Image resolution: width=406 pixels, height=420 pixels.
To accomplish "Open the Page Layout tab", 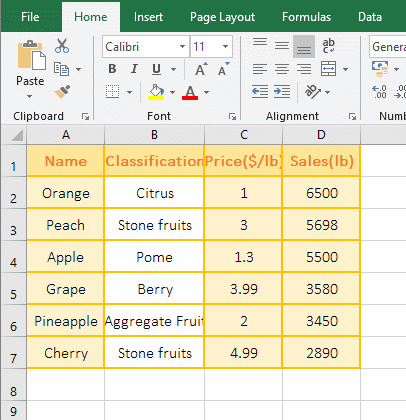I will (222, 17).
